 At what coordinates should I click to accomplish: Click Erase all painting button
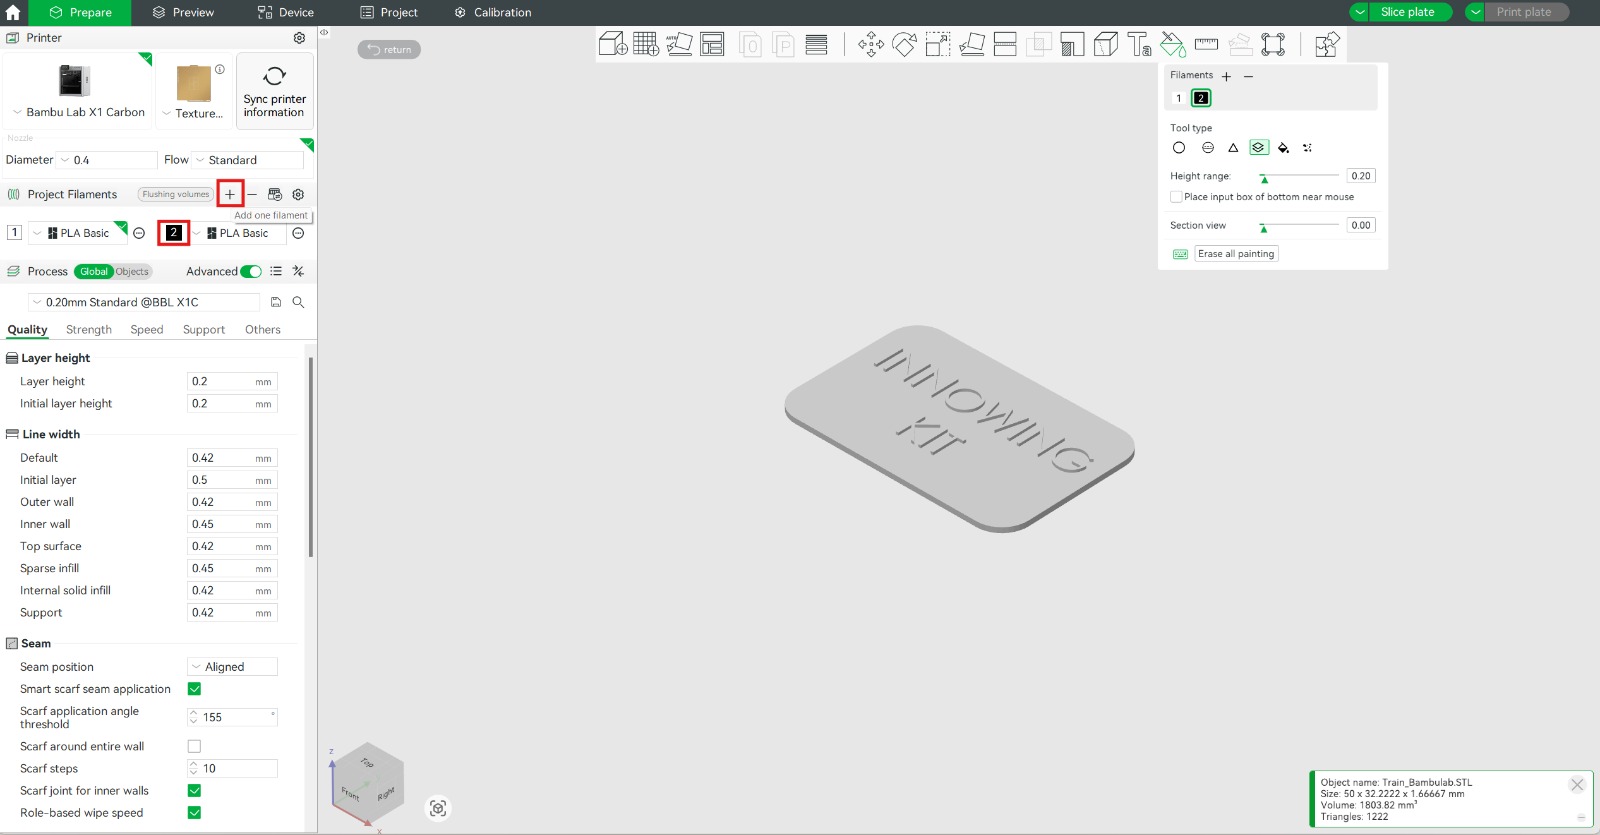click(x=1236, y=254)
